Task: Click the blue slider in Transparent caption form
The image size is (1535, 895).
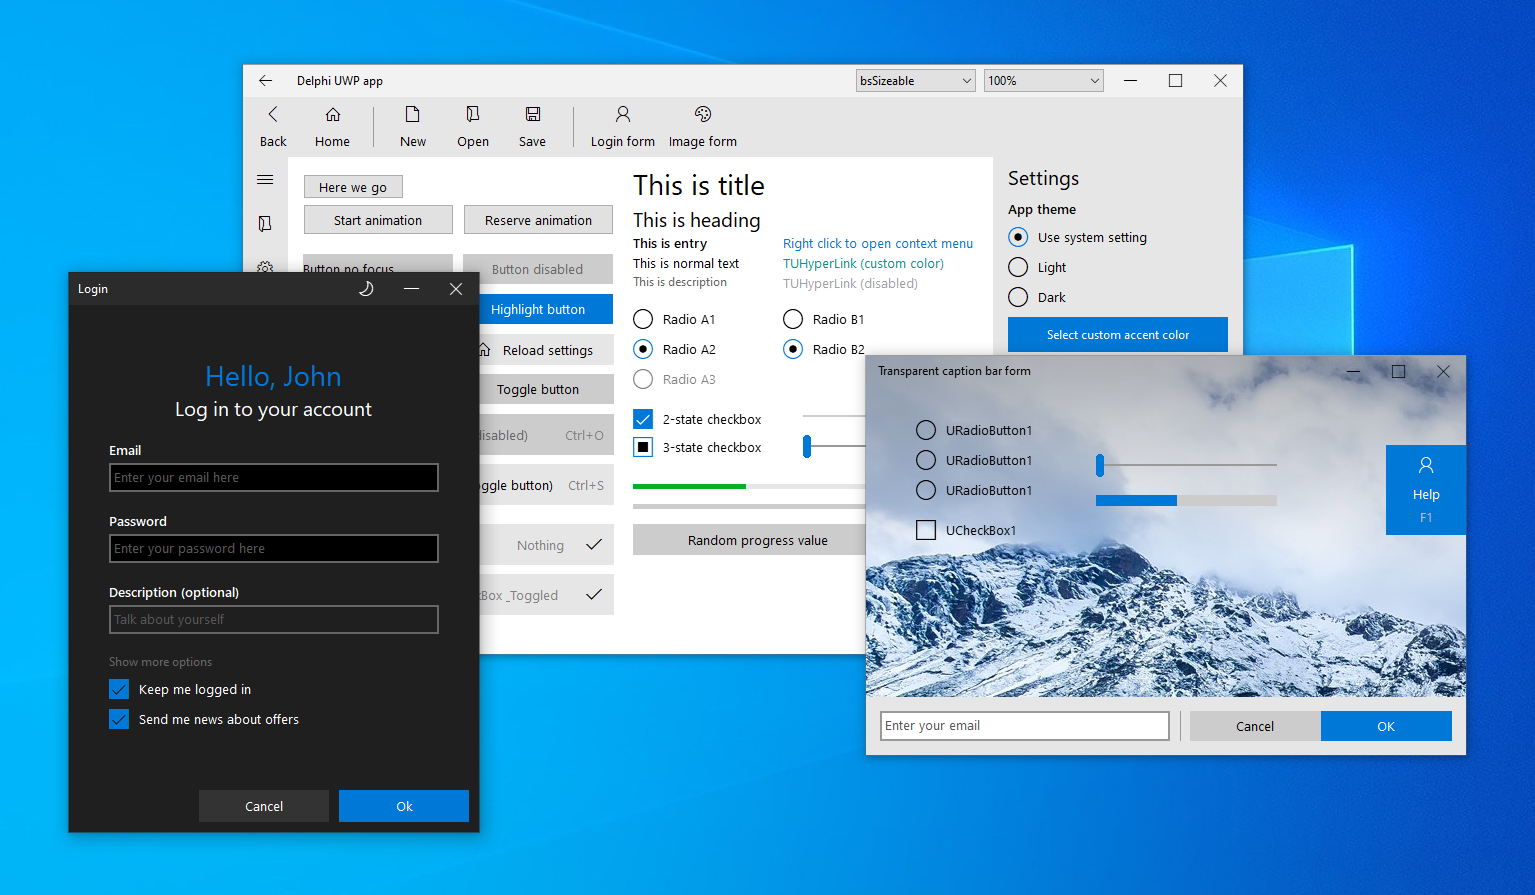Action: point(1098,465)
